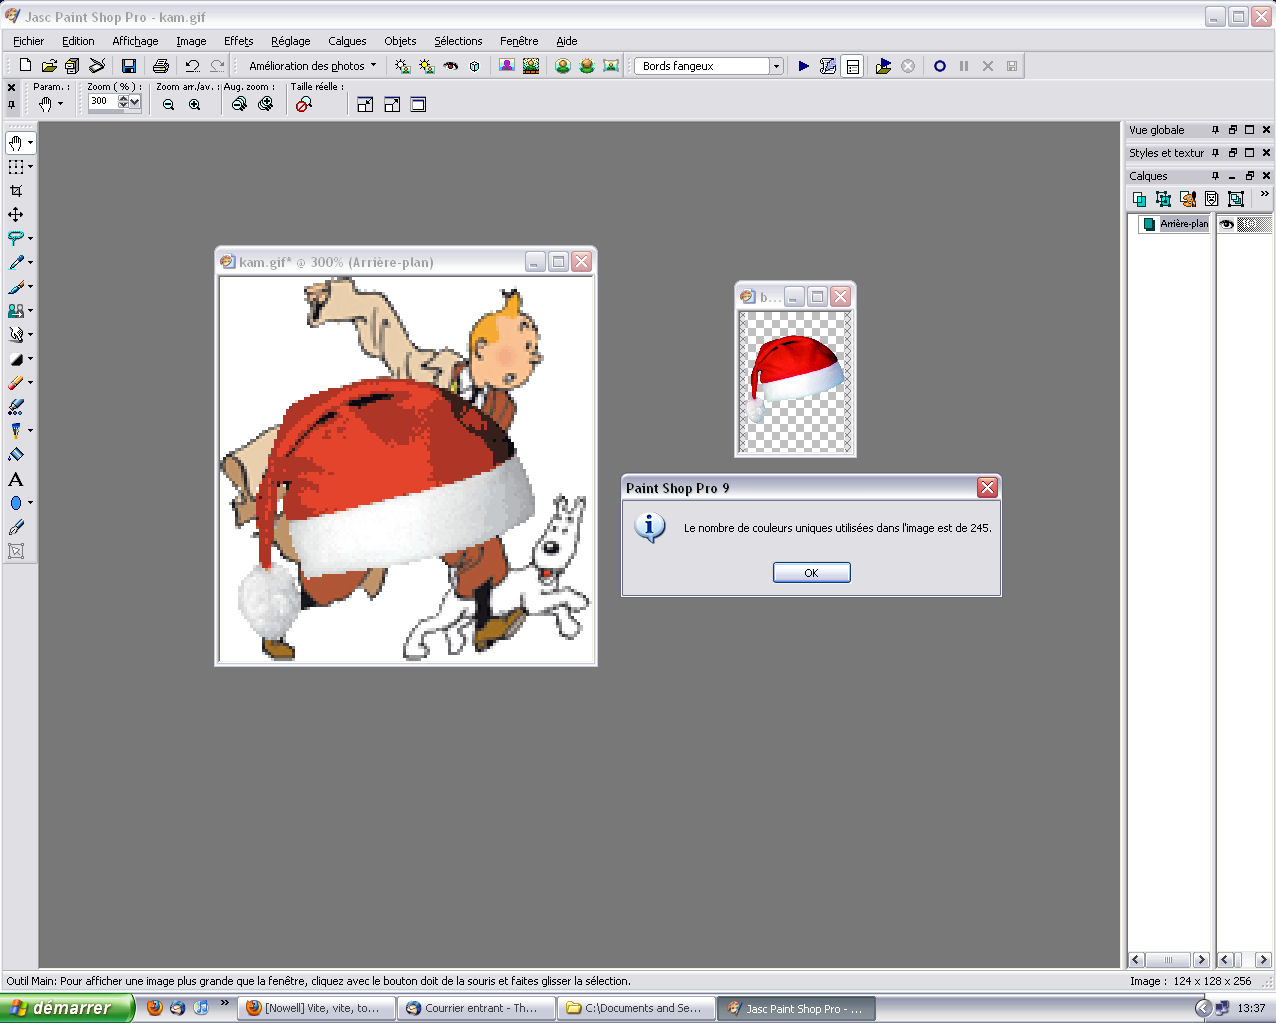The height and width of the screenshot is (1023, 1276).
Task: Expand the Param. presets dropdown
Action: click(60, 104)
